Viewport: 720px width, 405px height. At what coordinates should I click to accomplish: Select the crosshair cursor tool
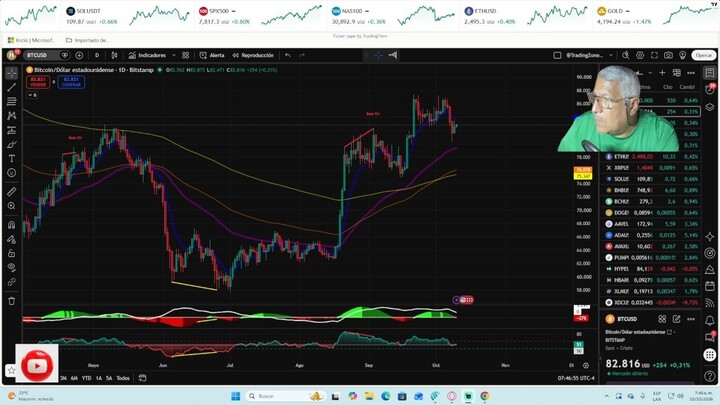coord(11,73)
